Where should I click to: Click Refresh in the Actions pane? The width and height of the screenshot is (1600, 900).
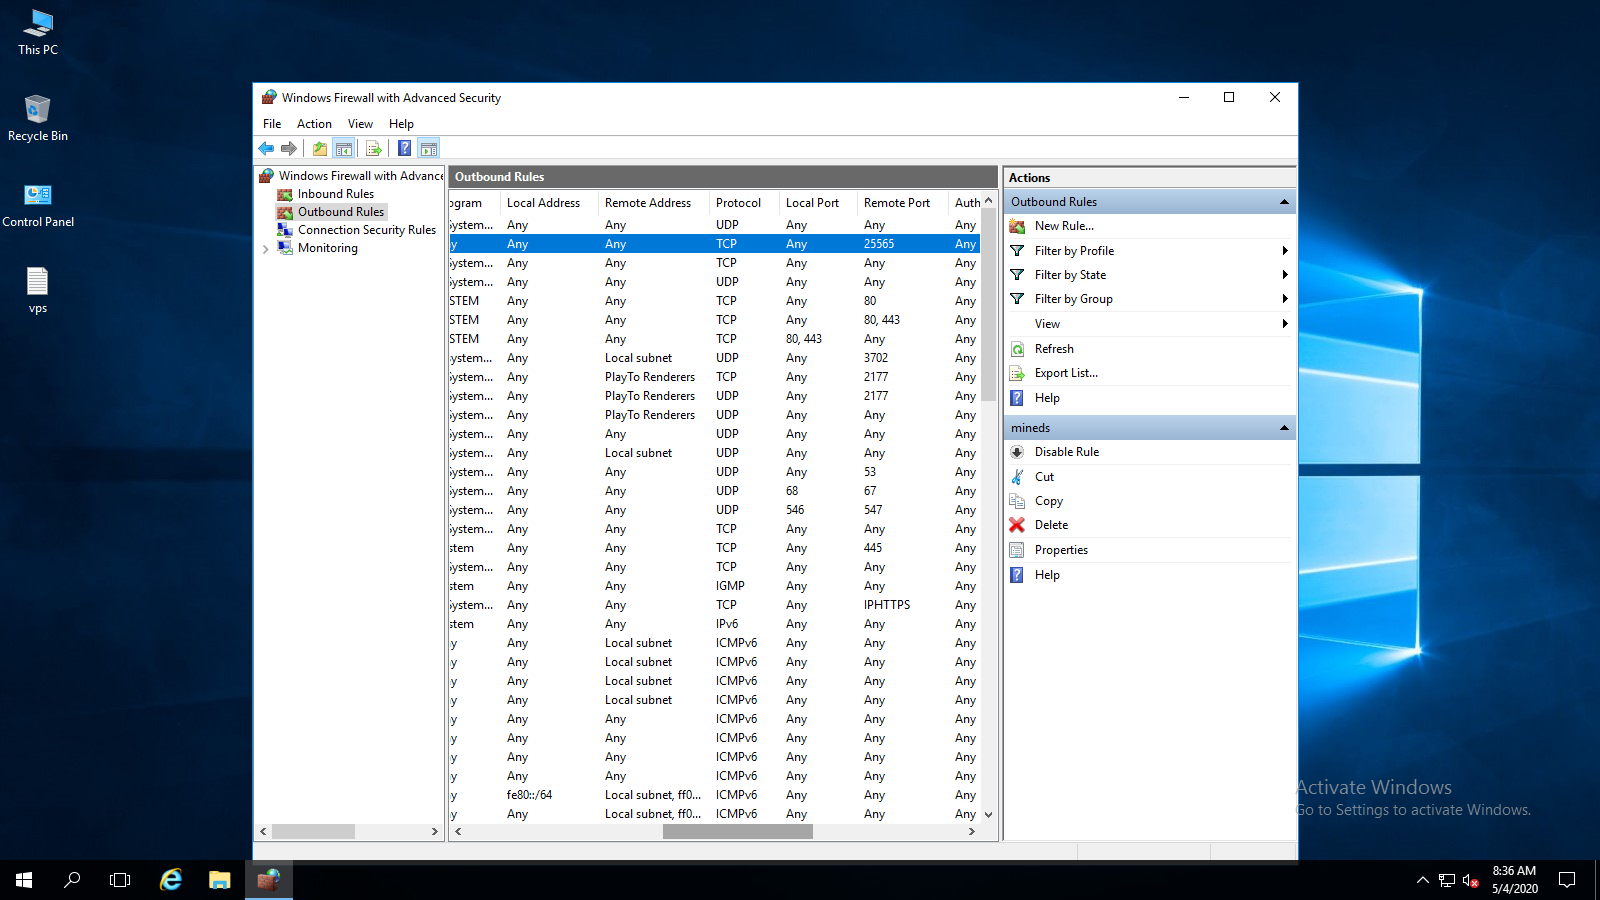click(1054, 349)
